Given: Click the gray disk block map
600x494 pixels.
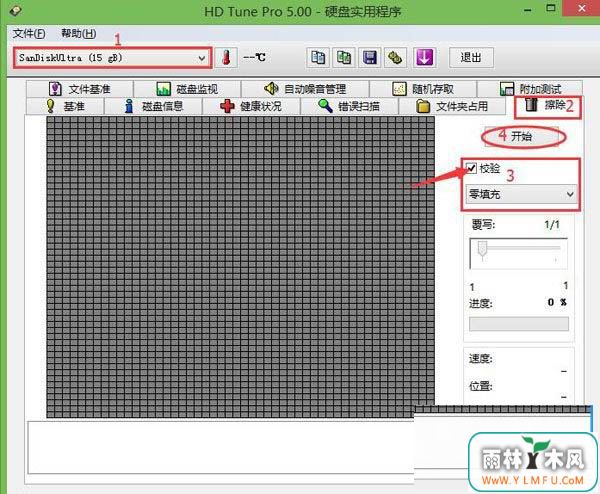Looking at the screenshot, I should [240, 267].
